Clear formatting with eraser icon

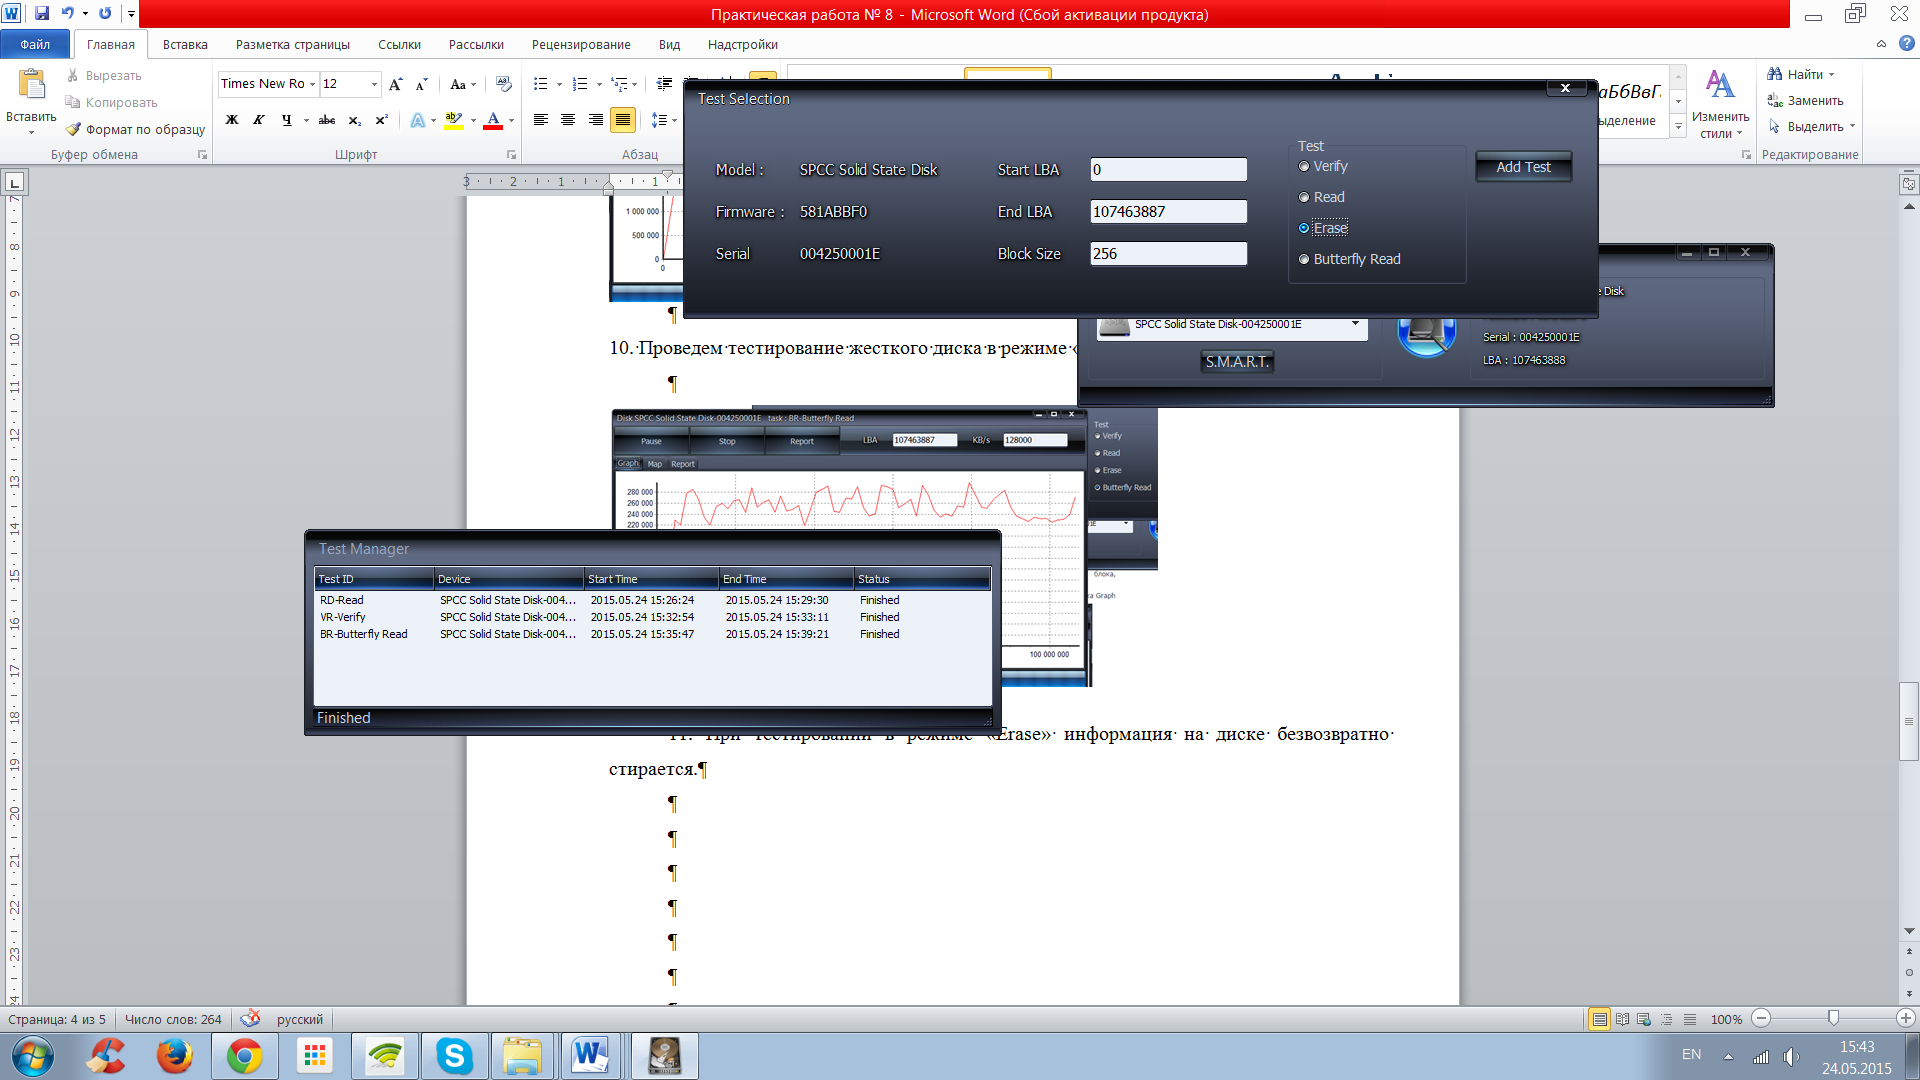click(503, 84)
